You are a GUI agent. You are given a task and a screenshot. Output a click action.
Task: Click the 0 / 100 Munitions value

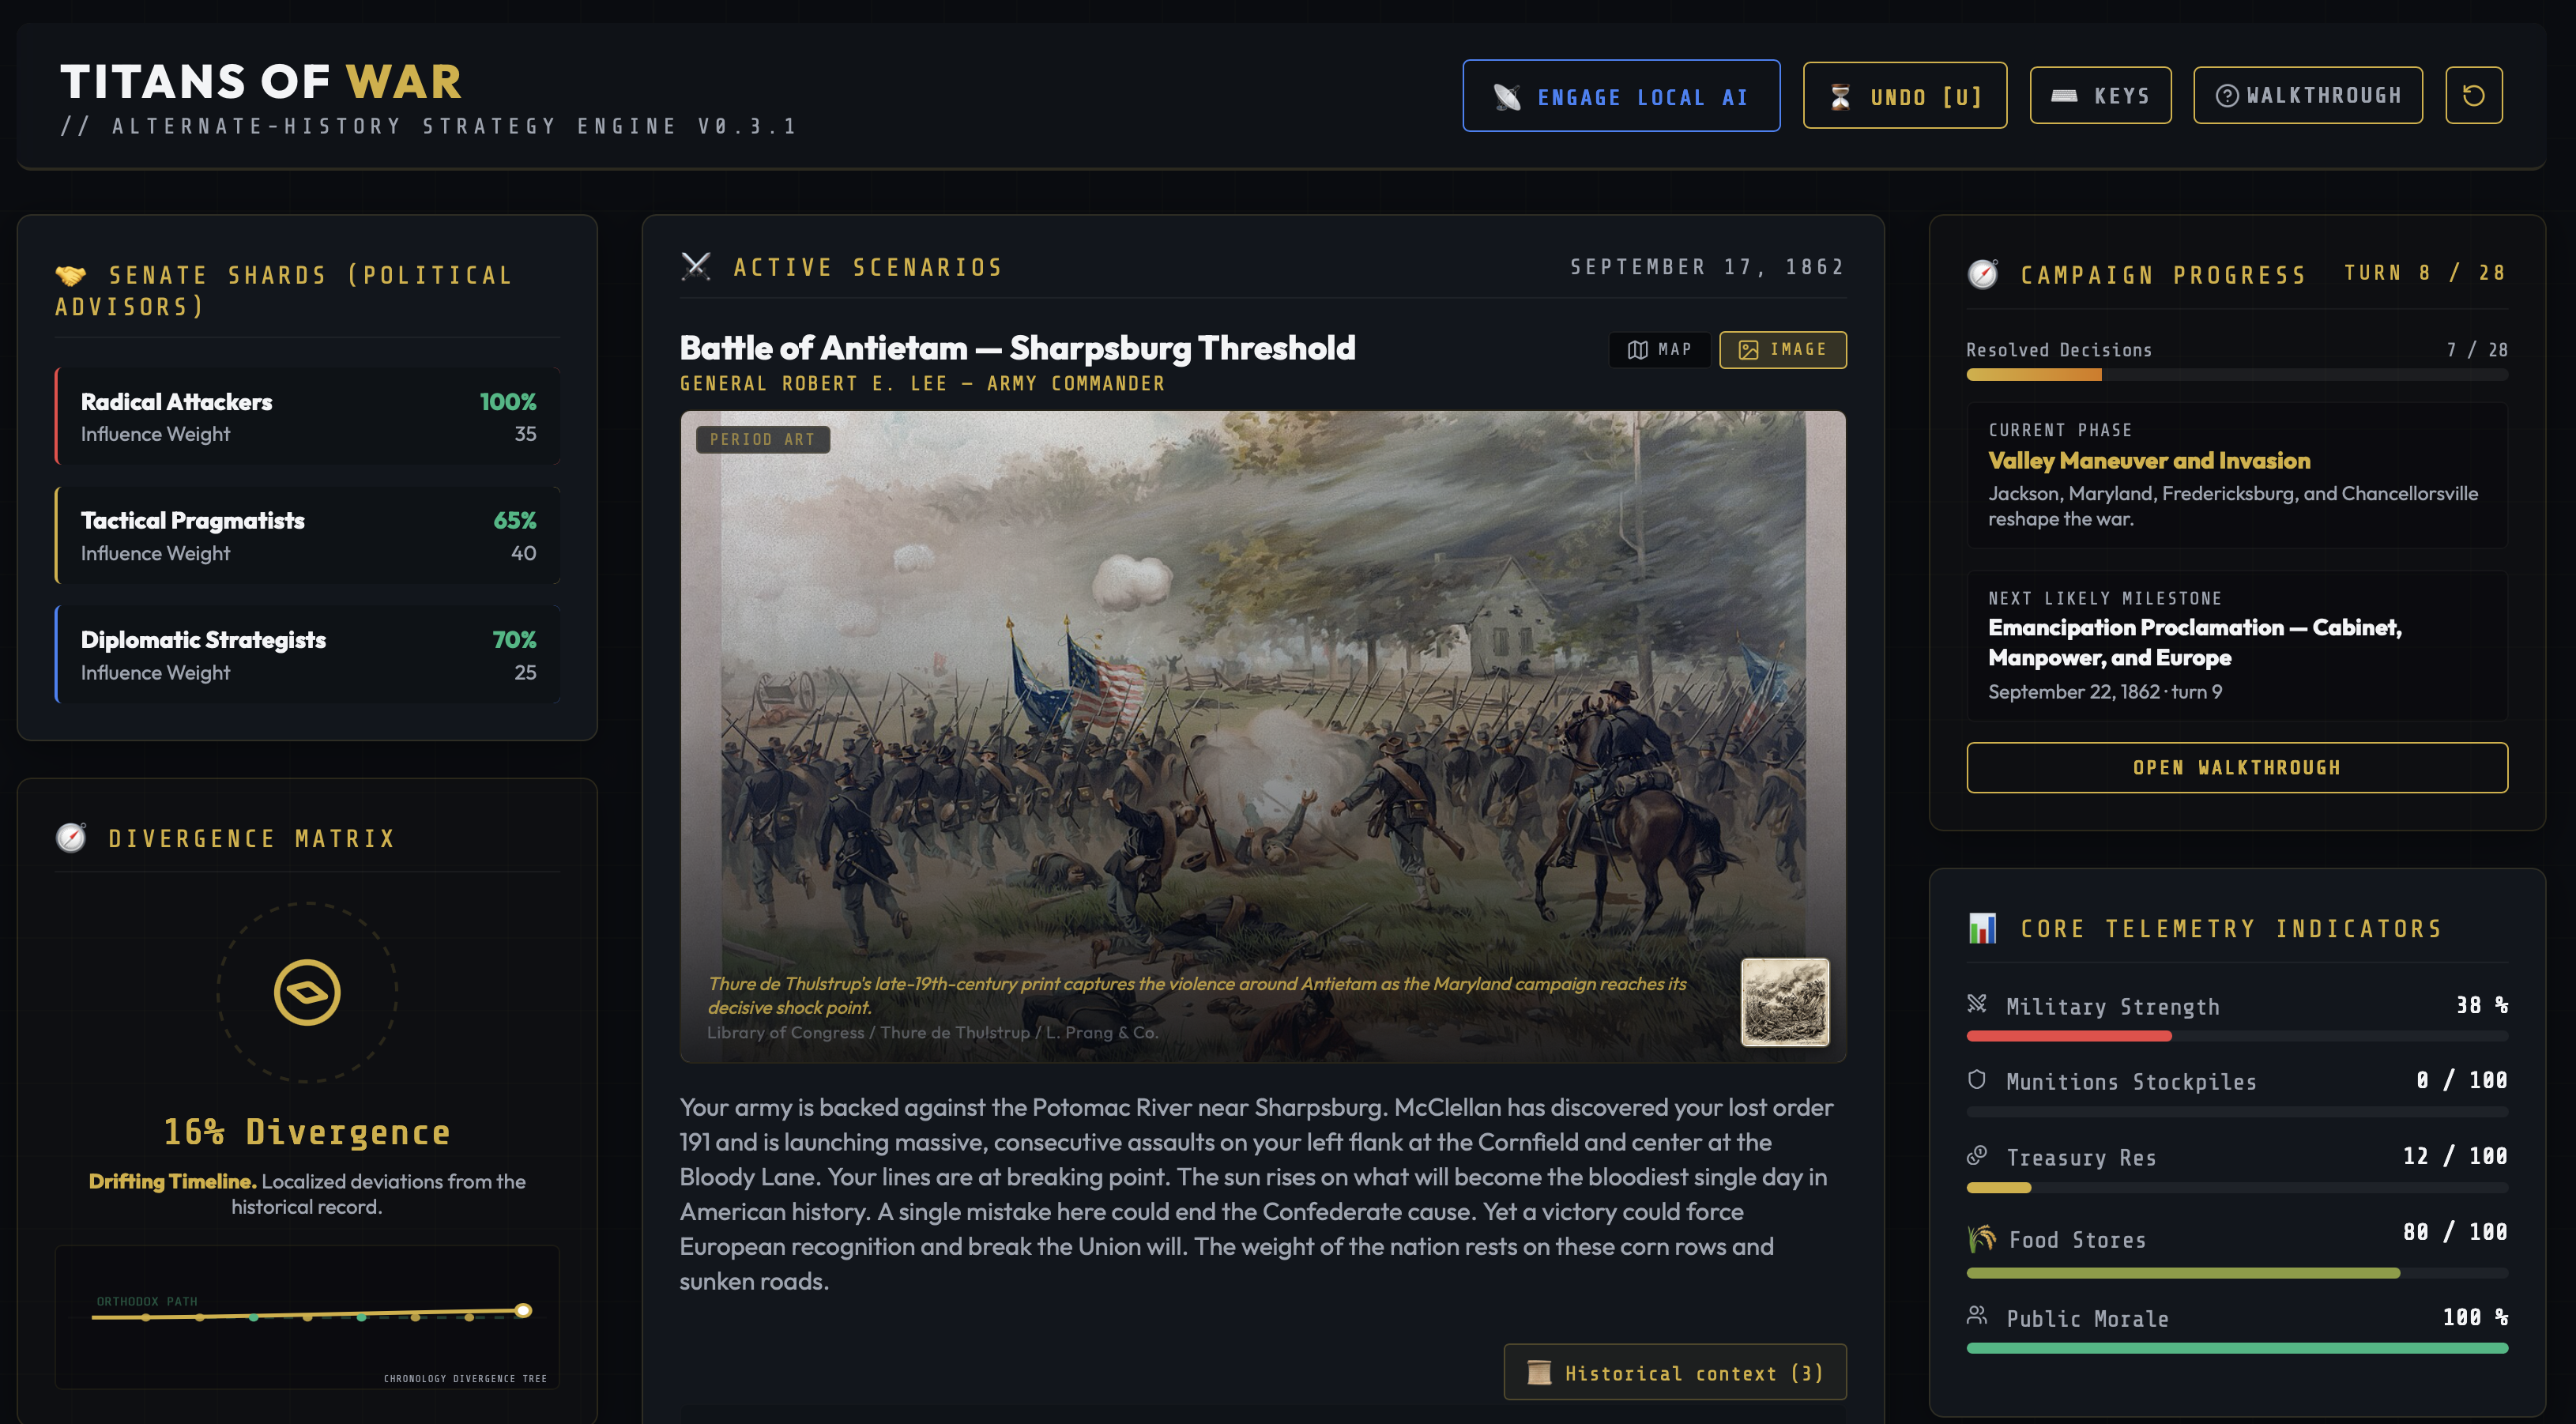click(x=2461, y=1080)
